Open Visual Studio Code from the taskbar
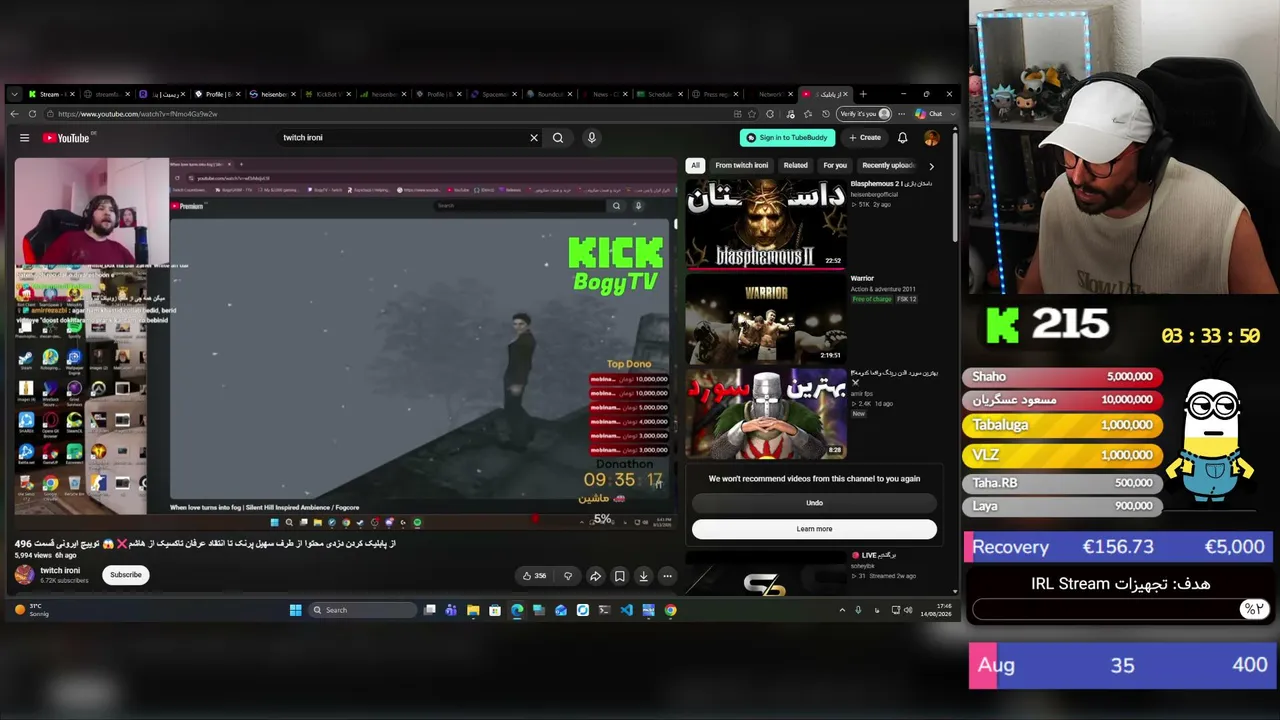Image resolution: width=1280 pixels, height=720 pixels. pyautogui.click(x=627, y=610)
